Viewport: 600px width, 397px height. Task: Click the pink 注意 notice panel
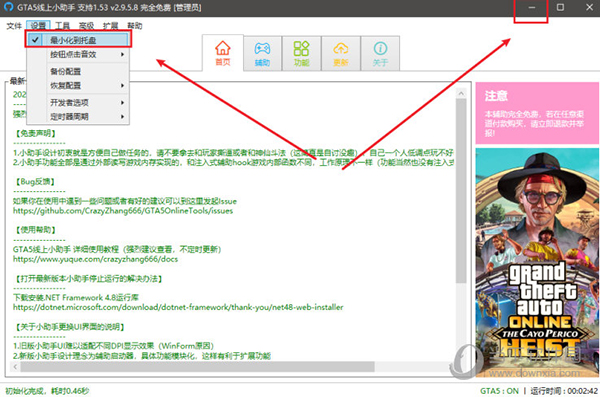537,113
